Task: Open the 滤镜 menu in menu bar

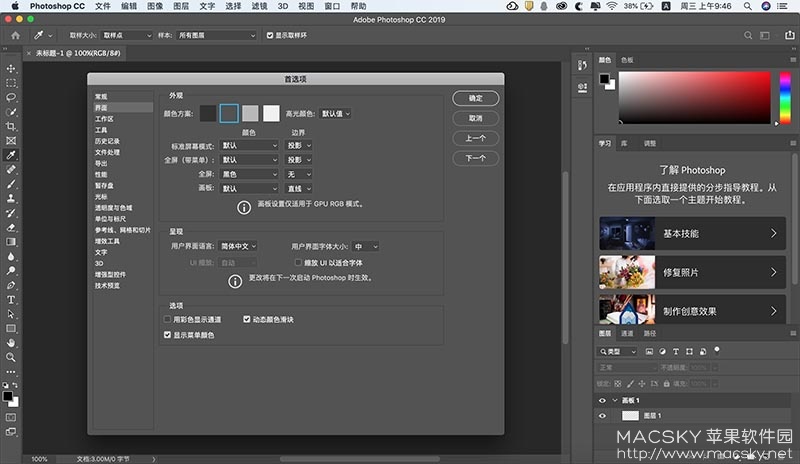Action: tap(259, 6)
